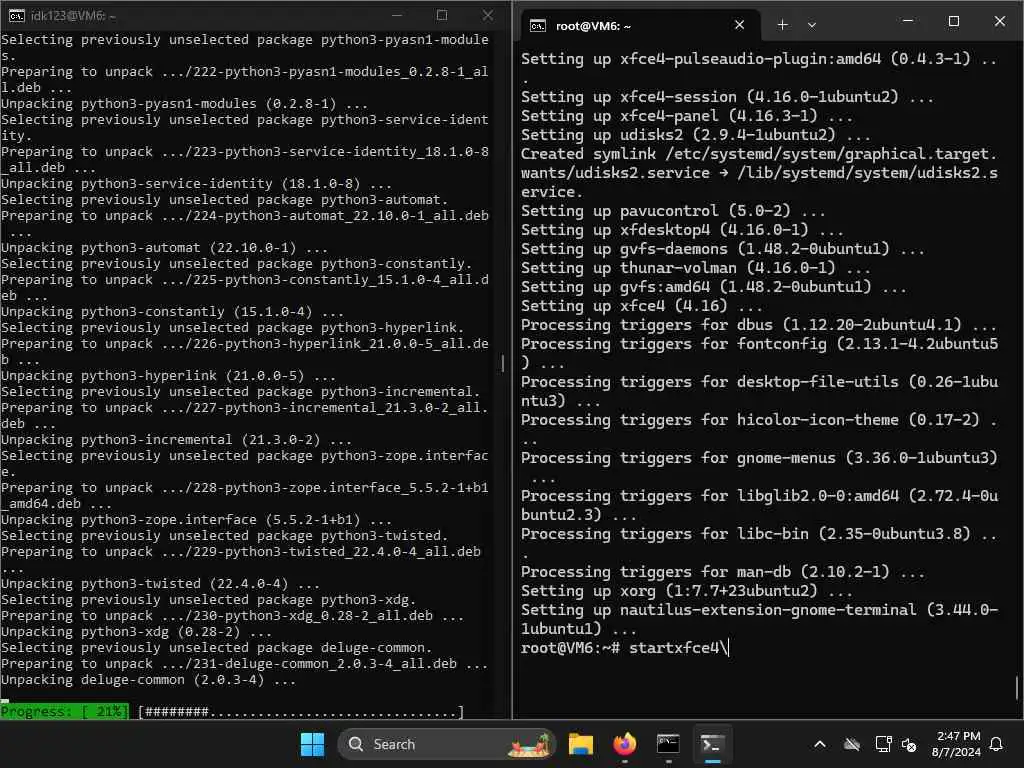Click 'Unpacking python3-twisted' line

[x=160, y=583]
